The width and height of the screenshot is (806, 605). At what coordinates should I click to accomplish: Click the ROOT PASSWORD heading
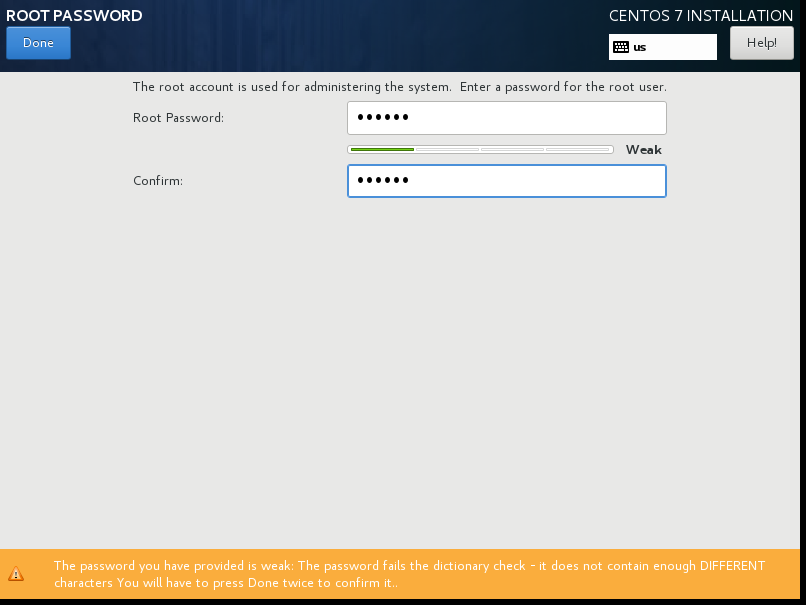(x=74, y=15)
